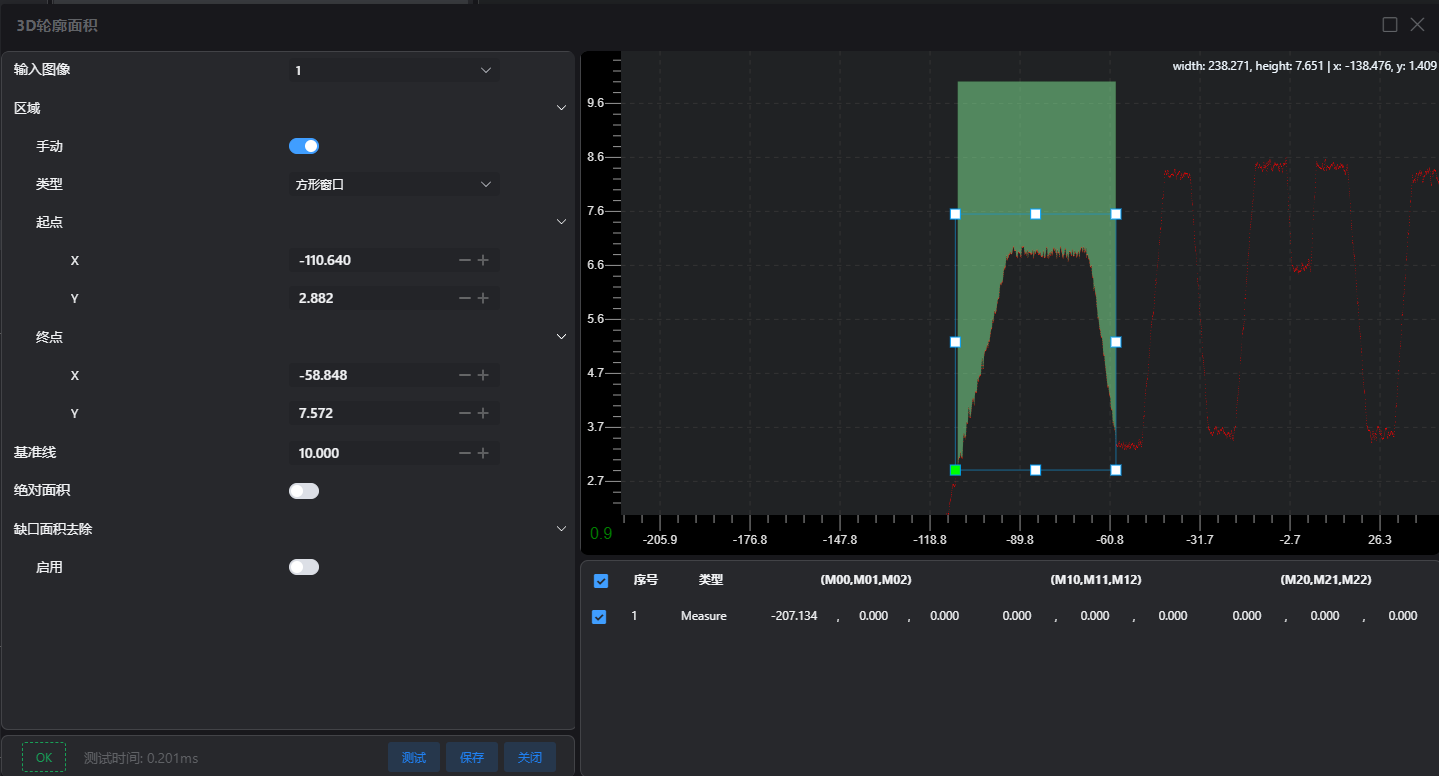Screen dimensions: 1439x776
Task: Collapse the 缺口面积去除 section
Action: [x=561, y=529]
